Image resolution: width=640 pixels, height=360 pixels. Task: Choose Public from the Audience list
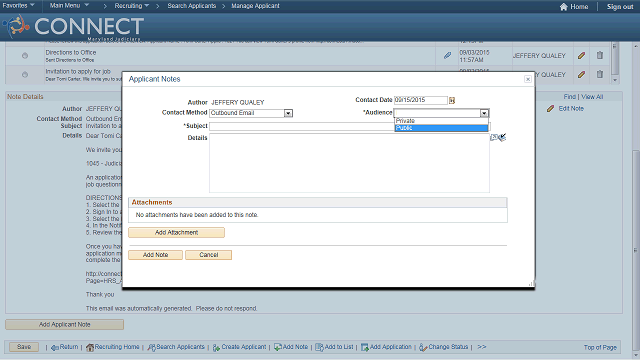(x=441, y=128)
